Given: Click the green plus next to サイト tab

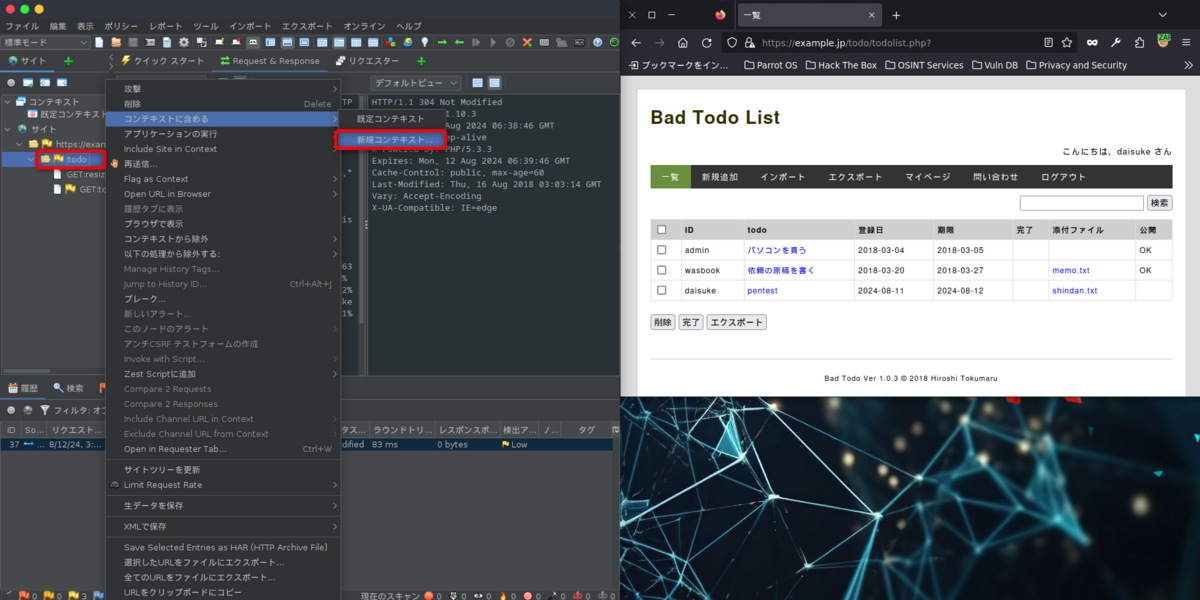Looking at the screenshot, I should [68, 61].
